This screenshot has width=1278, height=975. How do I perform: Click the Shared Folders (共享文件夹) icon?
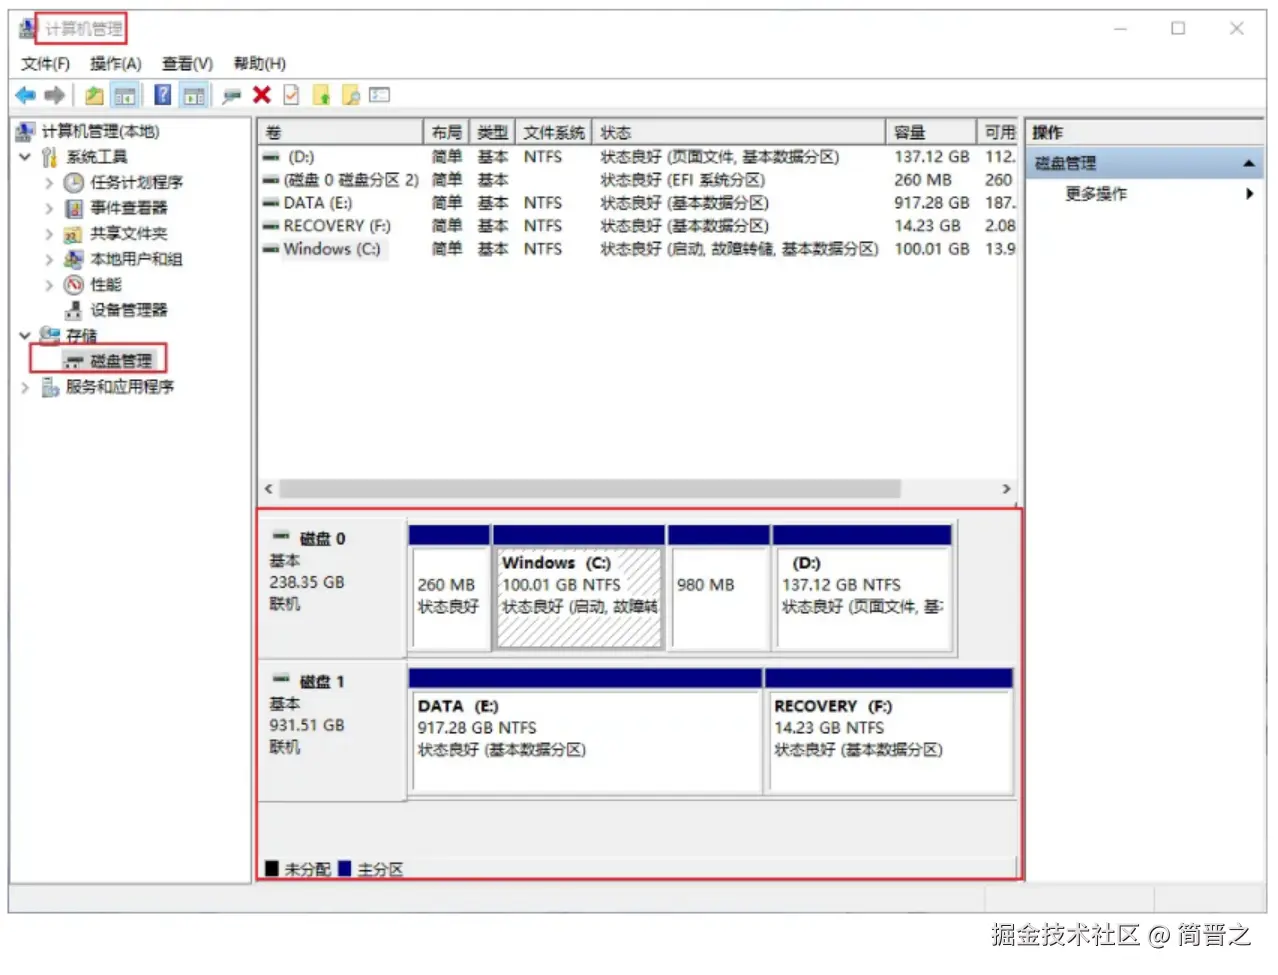[73, 234]
